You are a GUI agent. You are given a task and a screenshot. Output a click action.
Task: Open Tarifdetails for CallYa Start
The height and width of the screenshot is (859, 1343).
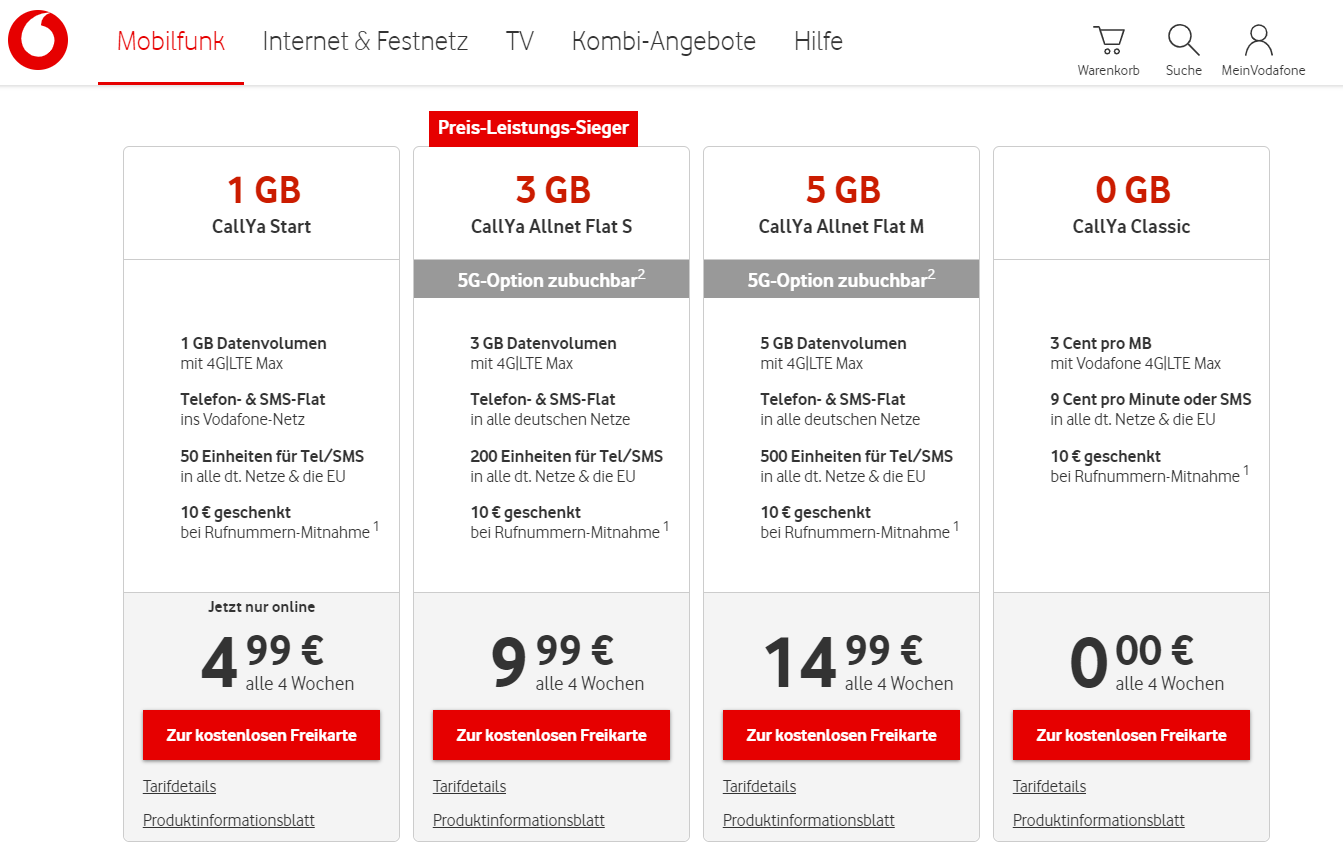point(179,786)
